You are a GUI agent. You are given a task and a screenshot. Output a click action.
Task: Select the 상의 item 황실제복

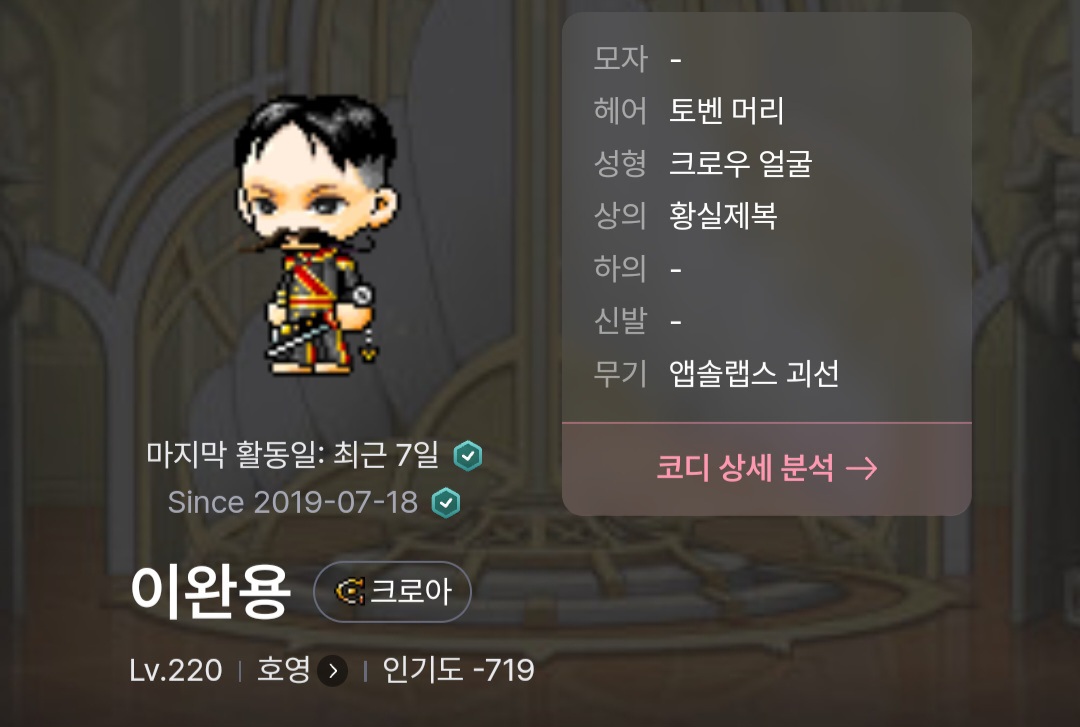[x=723, y=216]
